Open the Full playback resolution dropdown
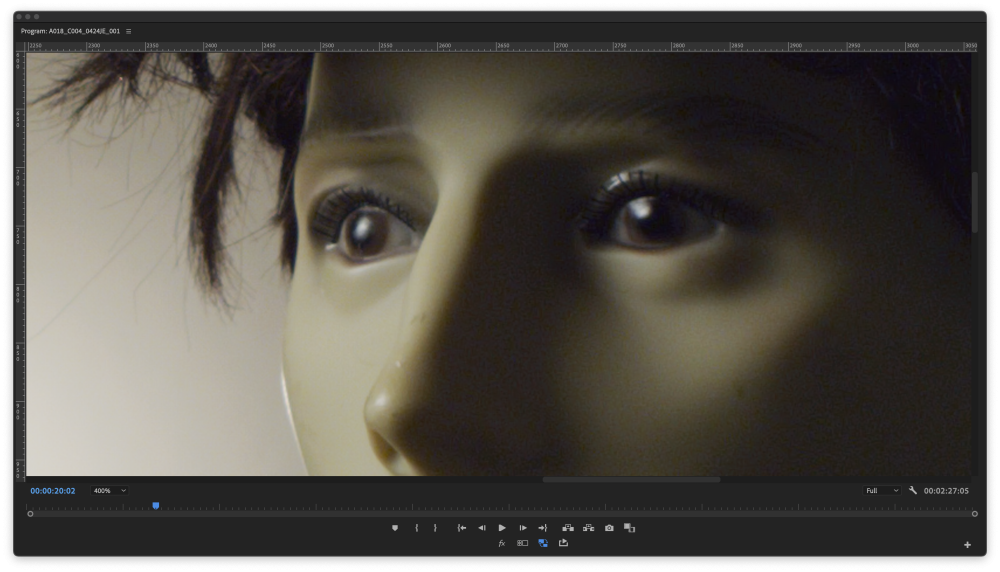The width and height of the screenshot is (1000, 572). [882, 491]
